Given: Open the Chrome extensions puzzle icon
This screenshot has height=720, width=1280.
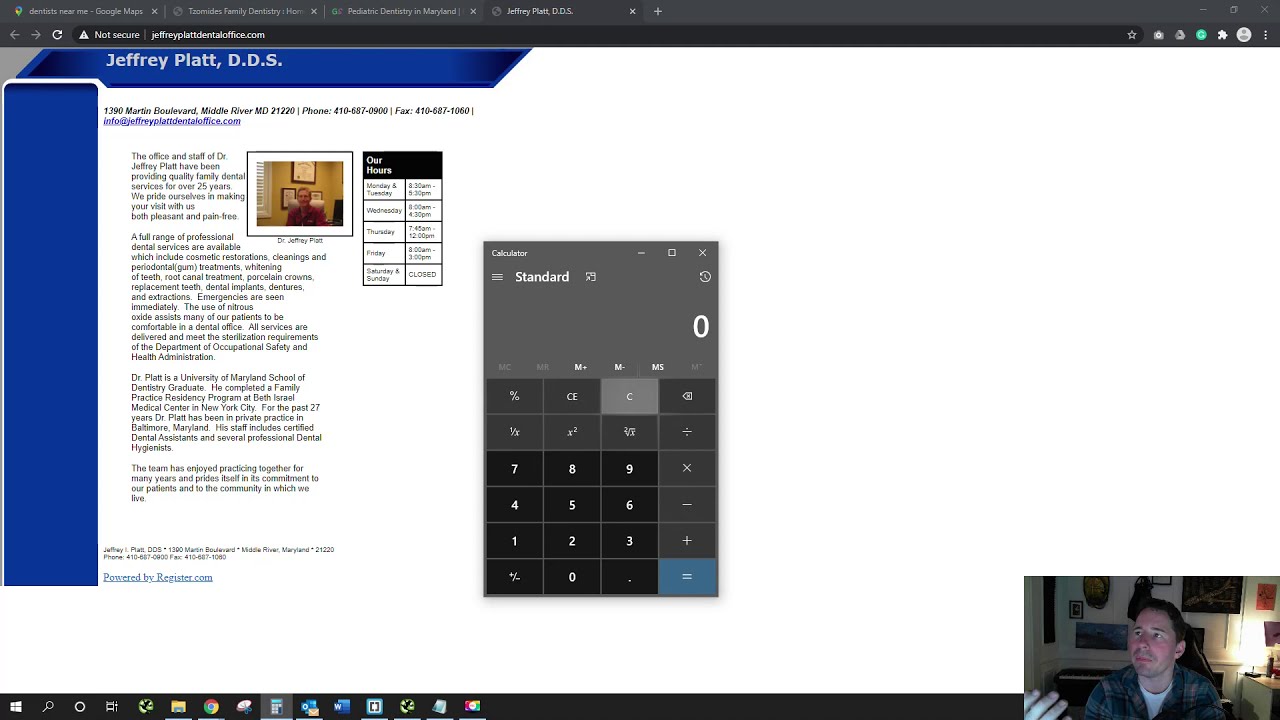Looking at the screenshot, I should (1222, 35).
